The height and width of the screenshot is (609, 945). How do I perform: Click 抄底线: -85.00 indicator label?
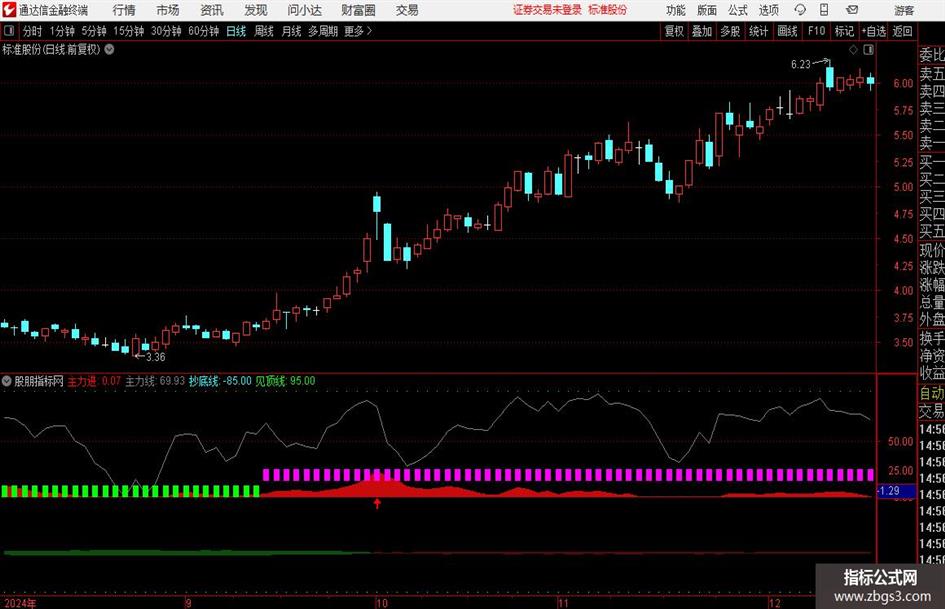220,381
